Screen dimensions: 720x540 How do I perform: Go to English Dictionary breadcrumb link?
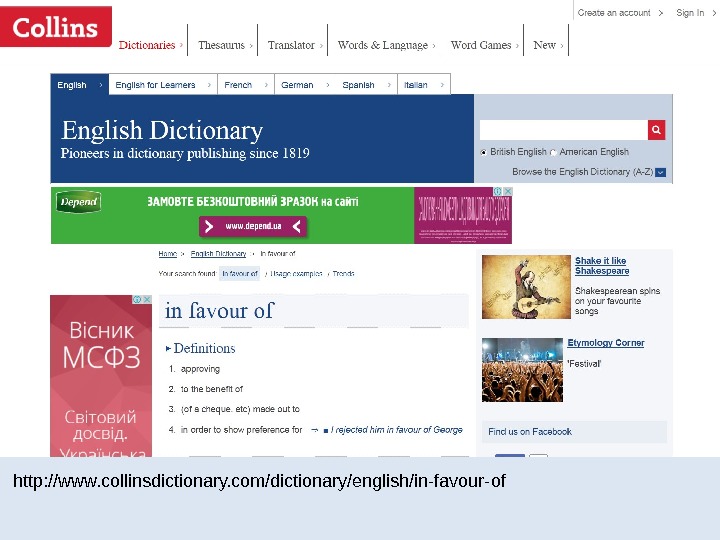pos(219,253)
